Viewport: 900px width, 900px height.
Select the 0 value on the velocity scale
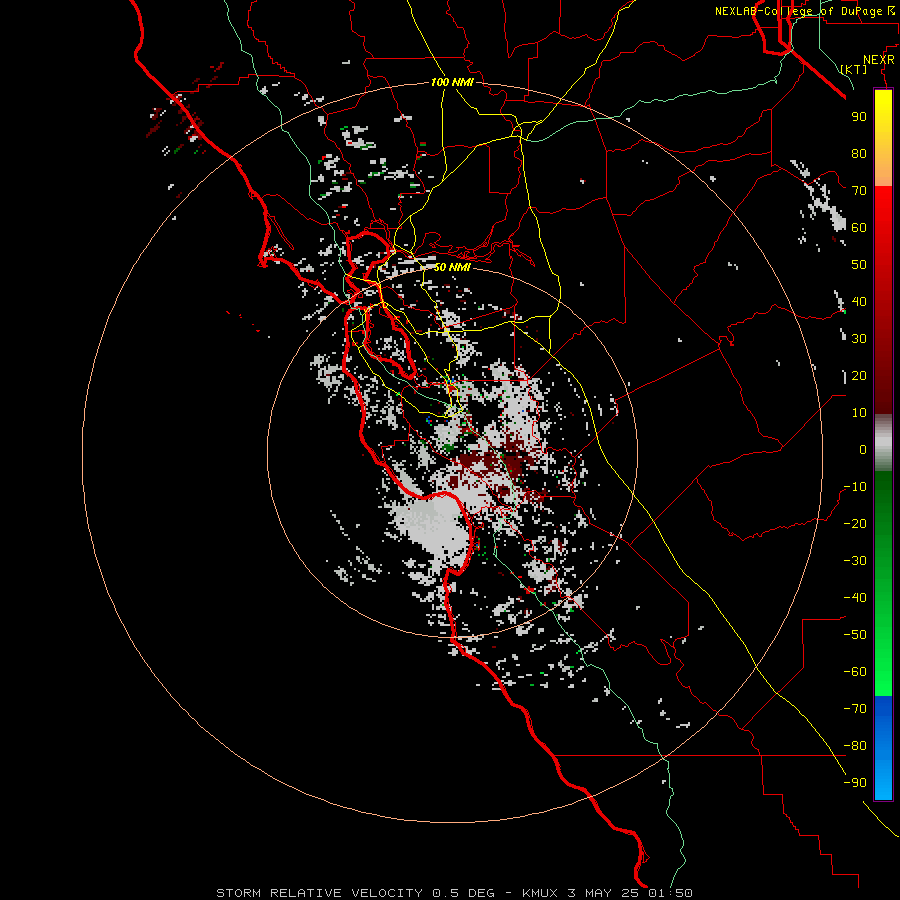point(863,449)
